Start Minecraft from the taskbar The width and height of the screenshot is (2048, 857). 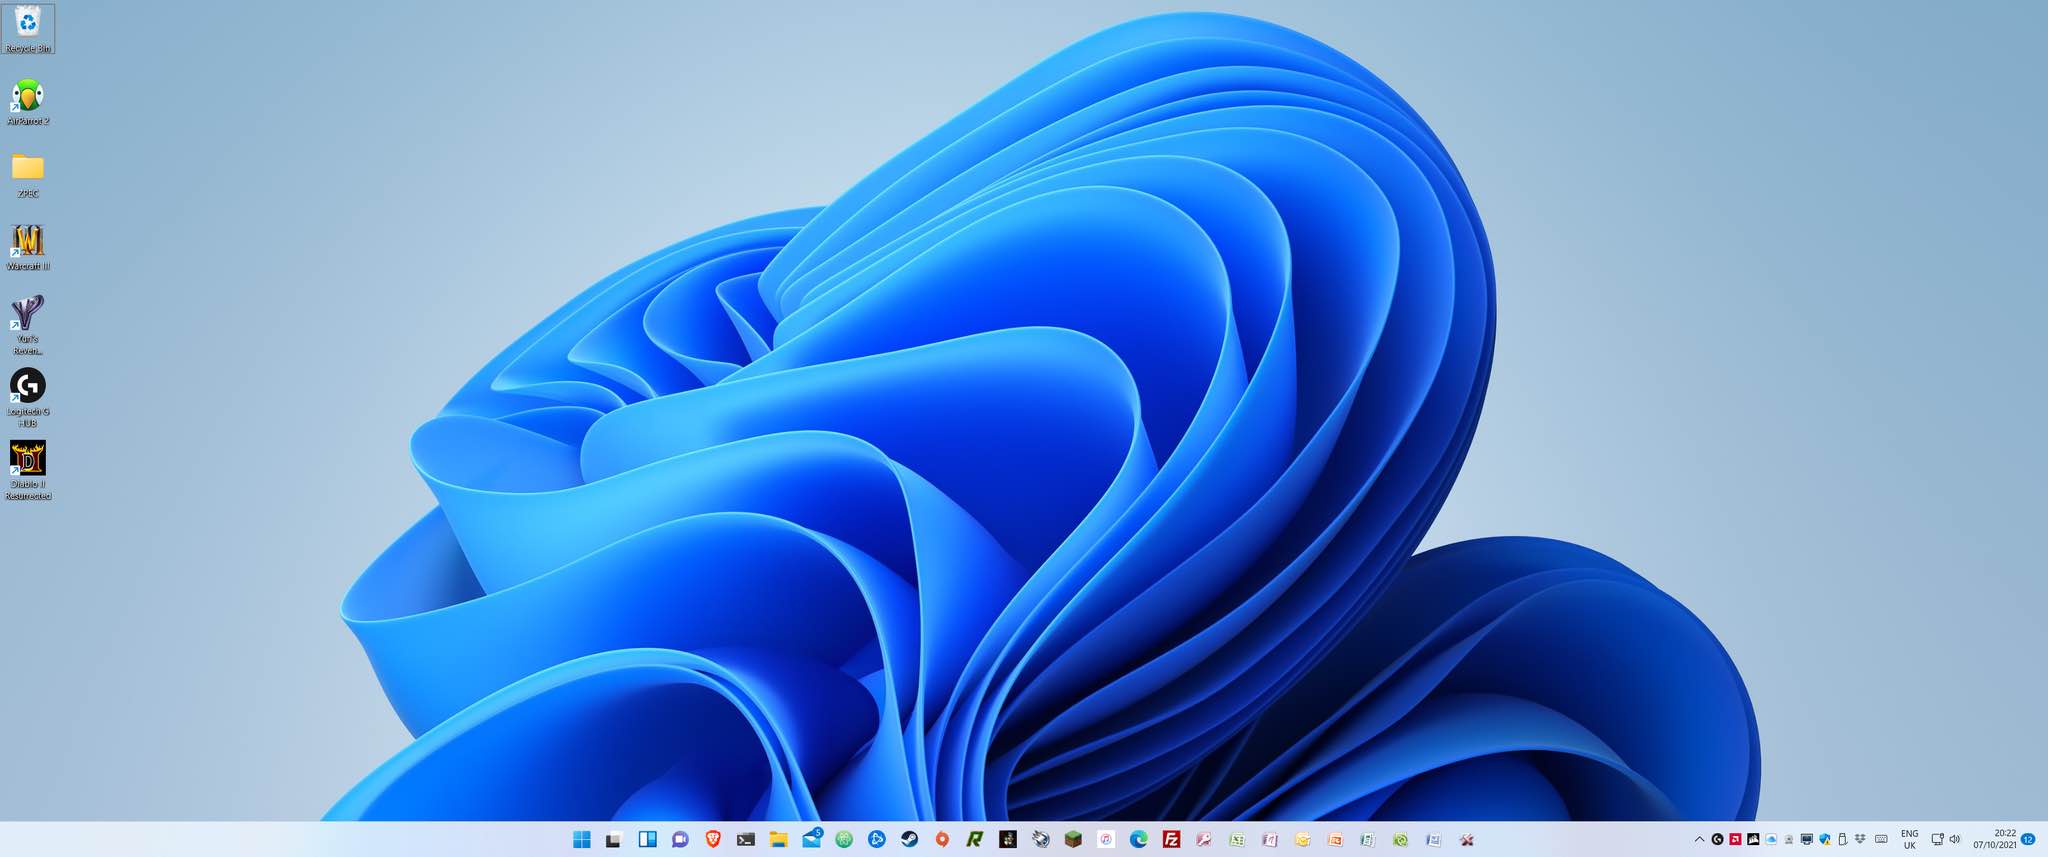coord(1073,840)
